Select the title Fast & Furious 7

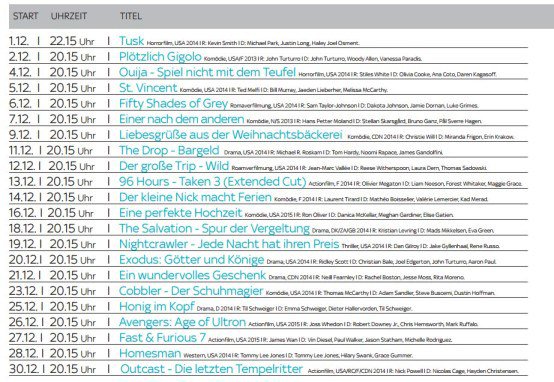[x=163, y=337]
